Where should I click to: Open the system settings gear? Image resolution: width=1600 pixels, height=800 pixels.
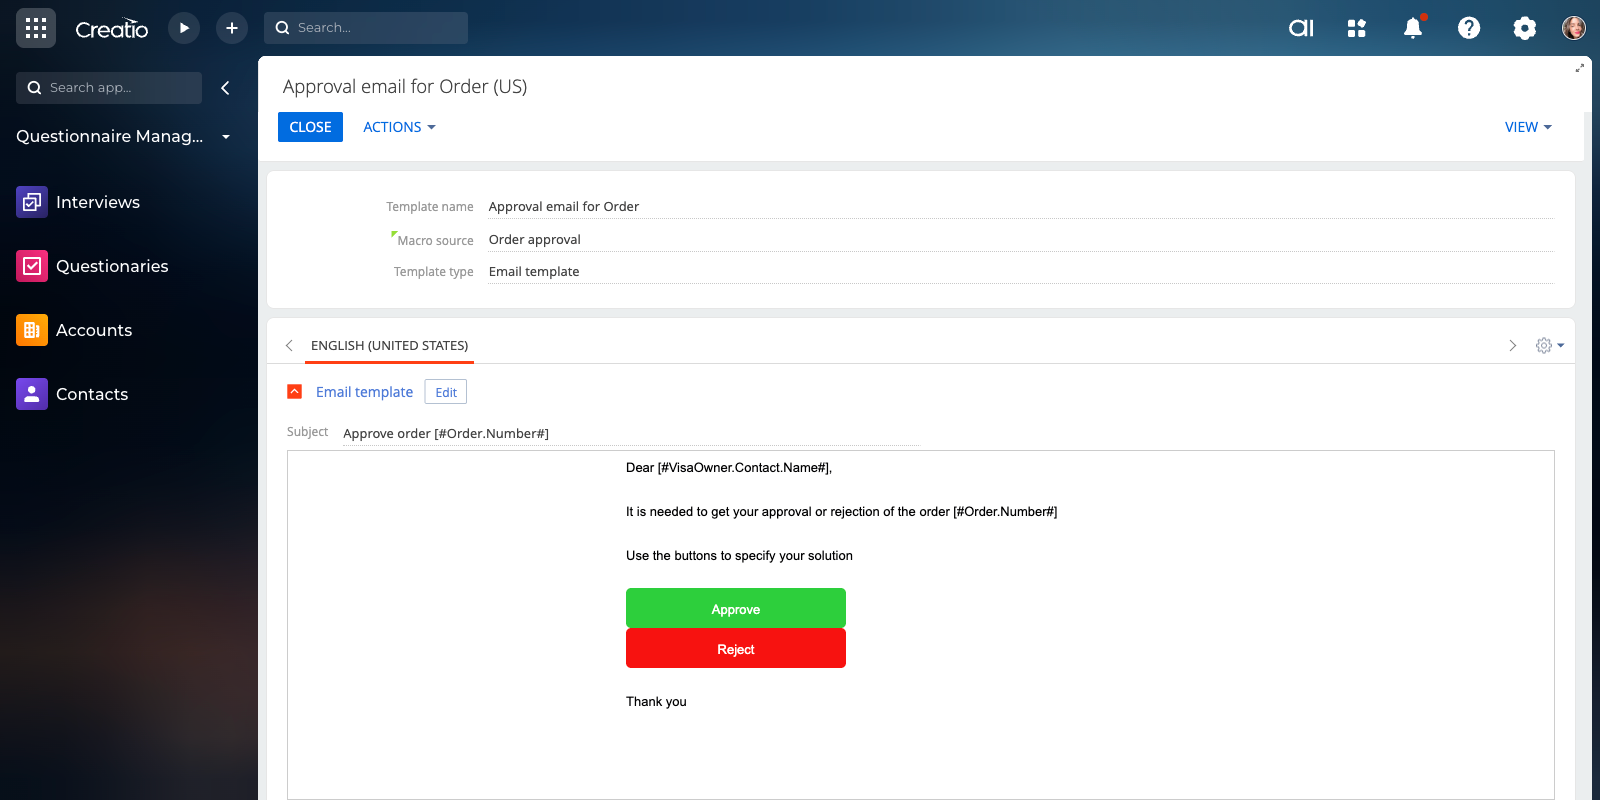pos(1524,28)
